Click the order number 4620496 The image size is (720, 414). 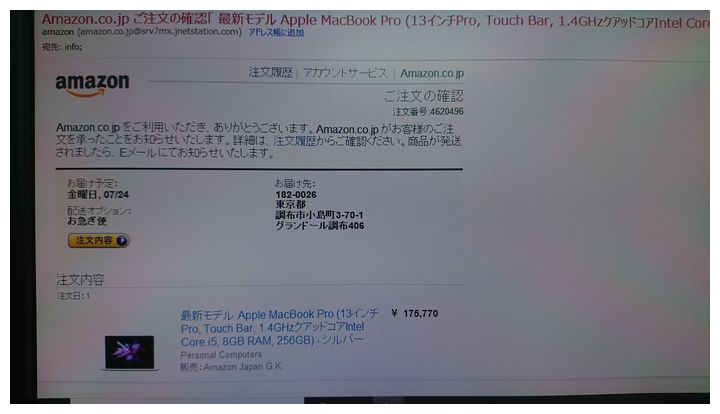(446, 112)
